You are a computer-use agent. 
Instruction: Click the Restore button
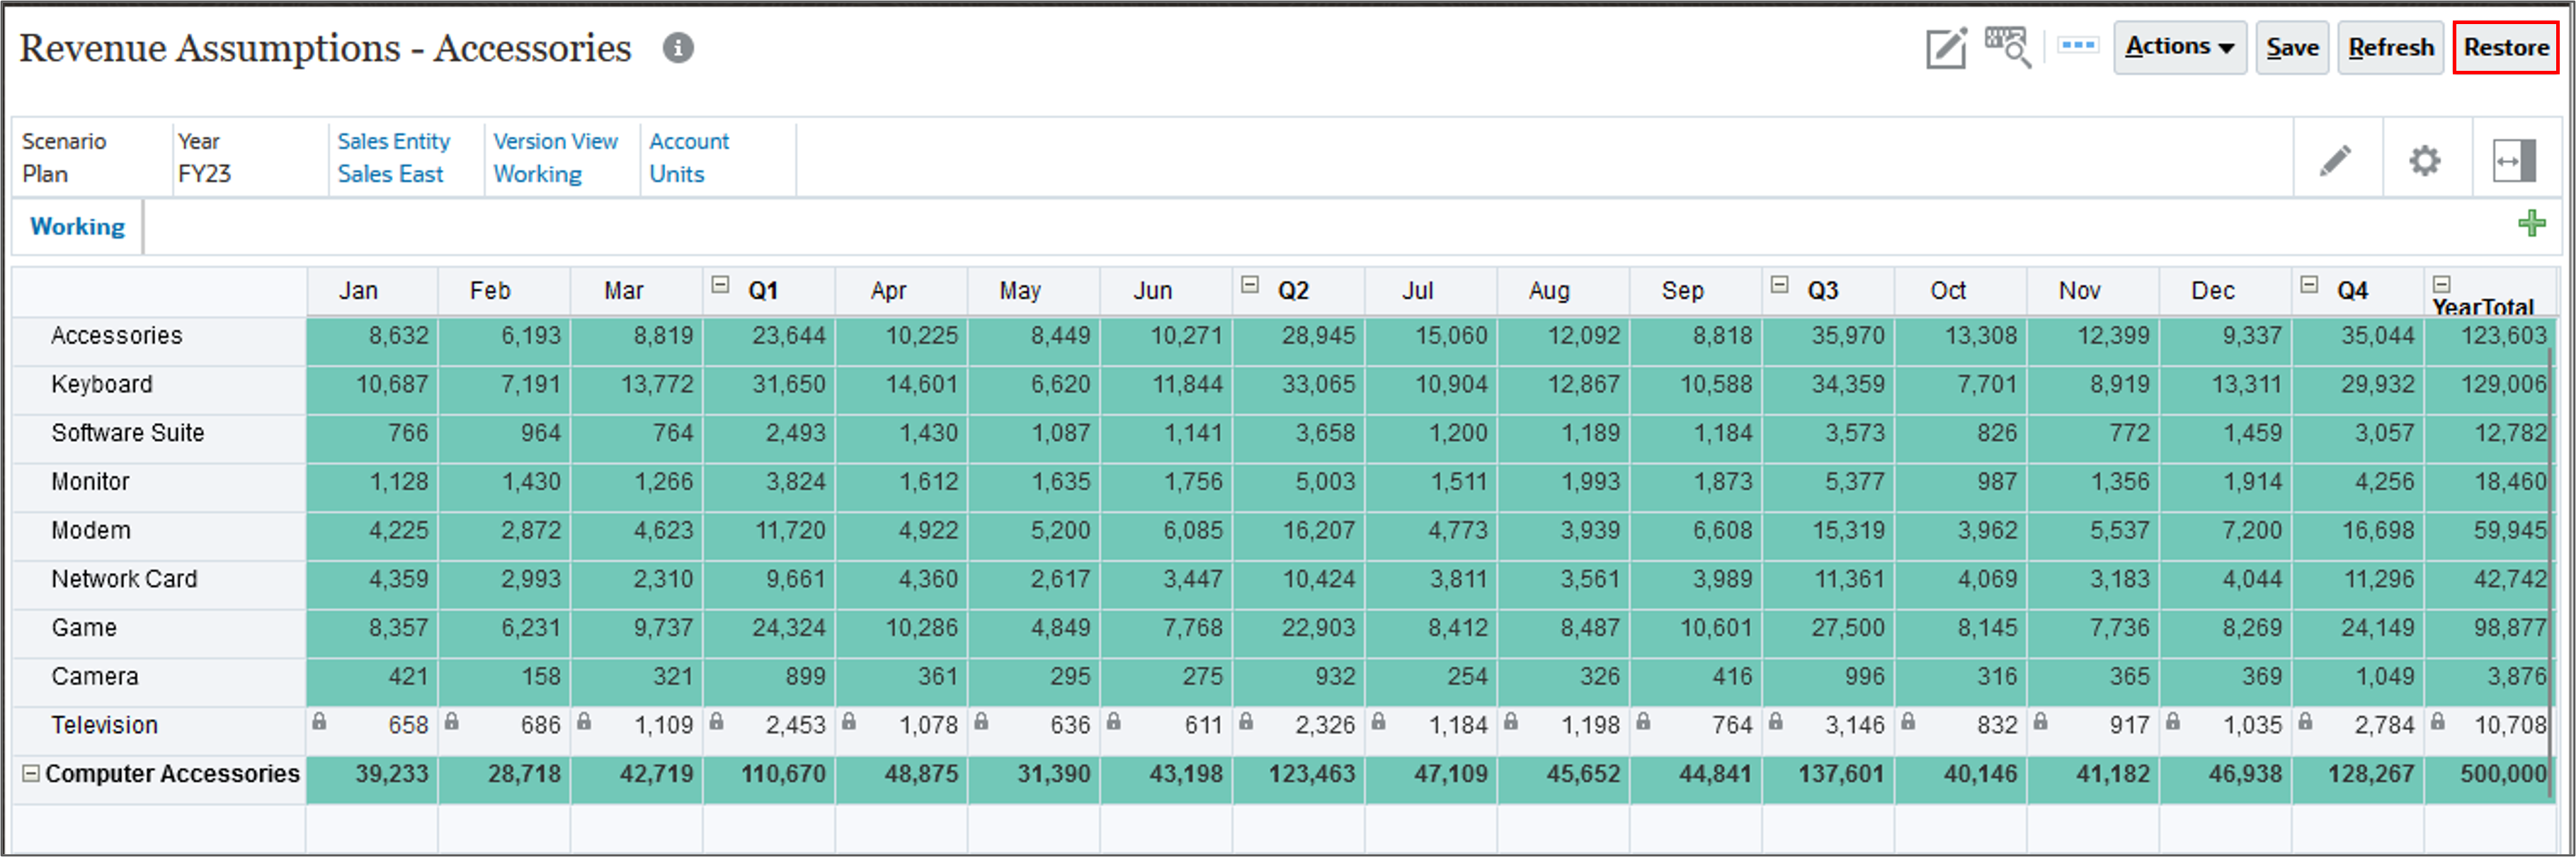click(x=2505, y=46)
